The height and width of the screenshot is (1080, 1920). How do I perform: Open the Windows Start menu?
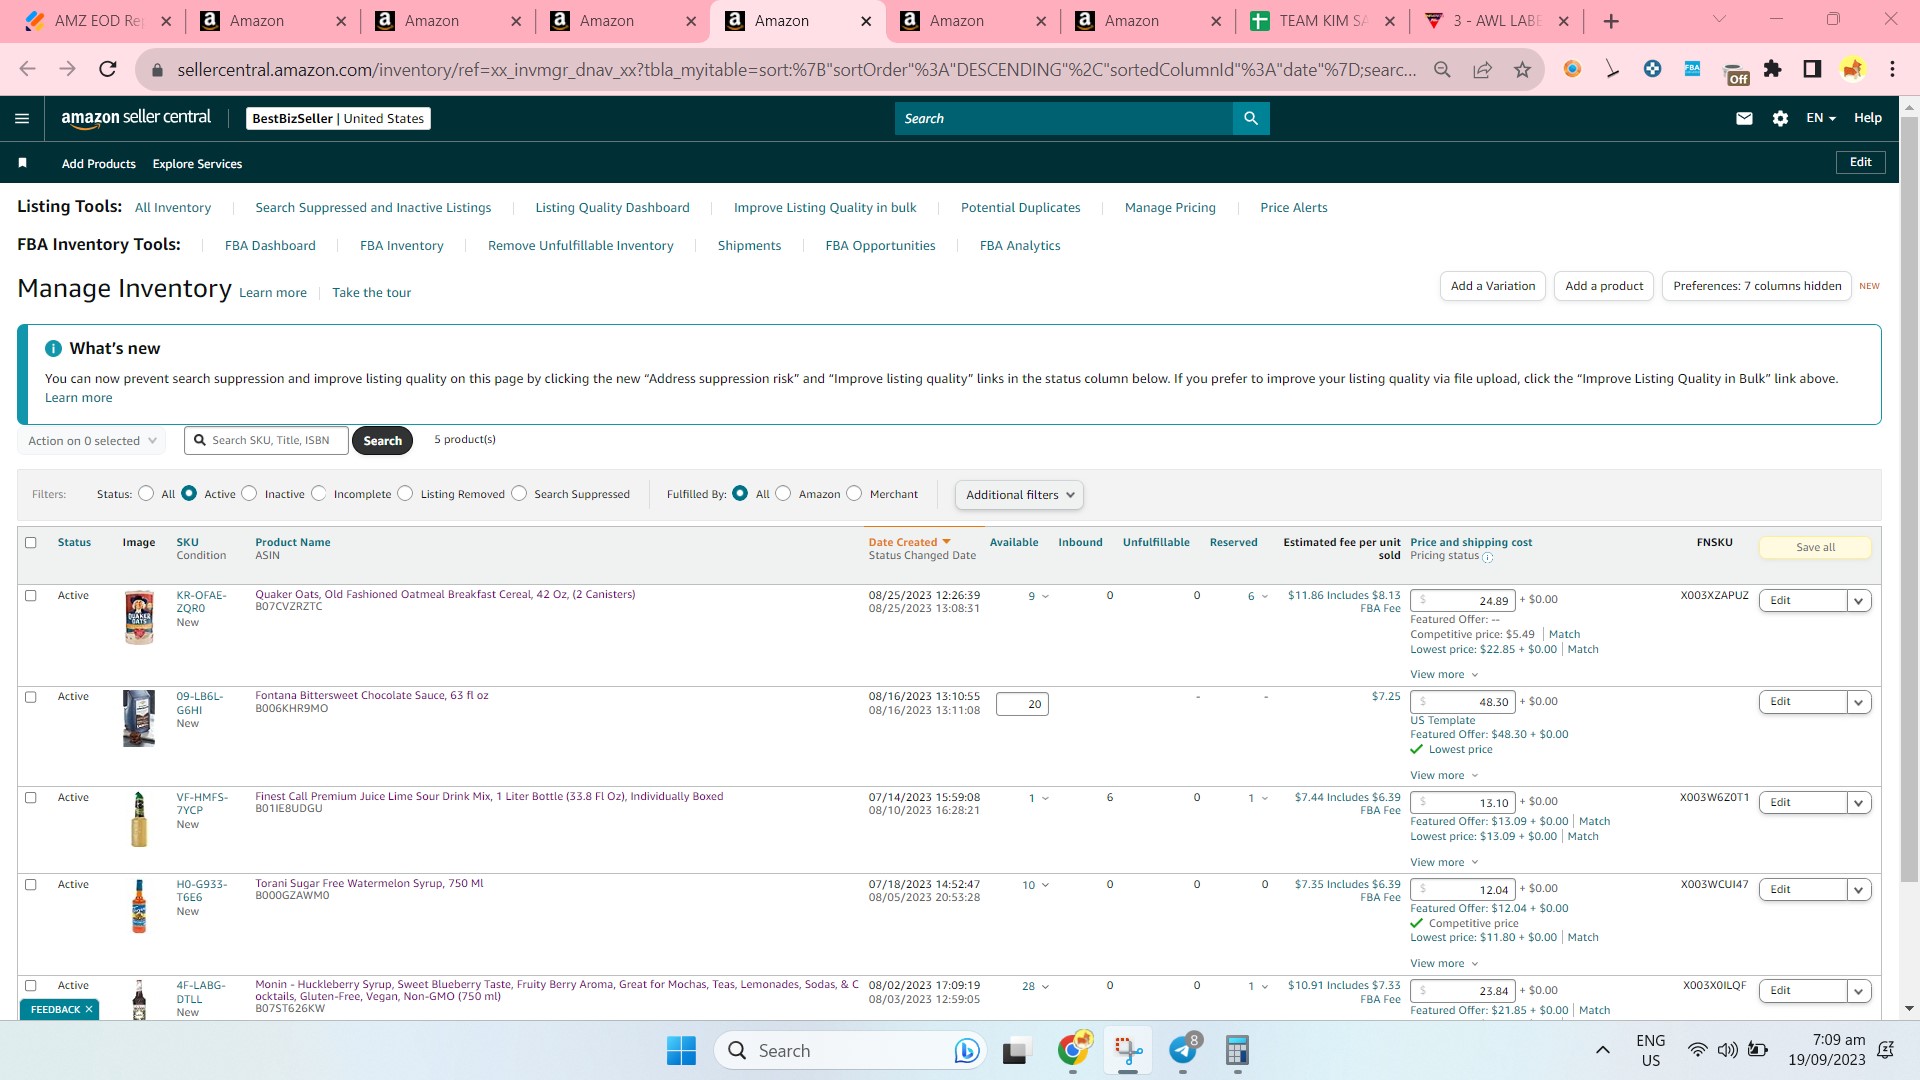click(681, 1051)
